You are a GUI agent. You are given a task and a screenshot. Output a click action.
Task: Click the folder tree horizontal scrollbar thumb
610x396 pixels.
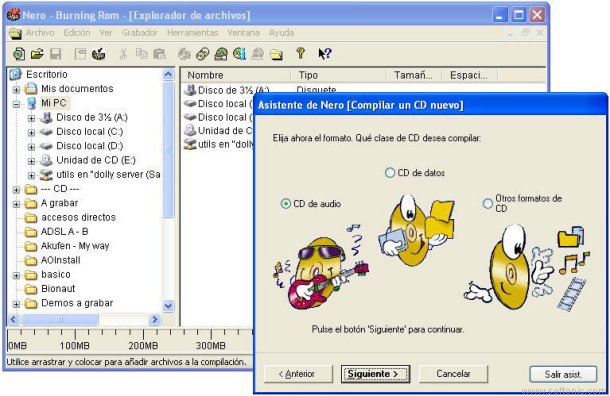pos(60,319)
